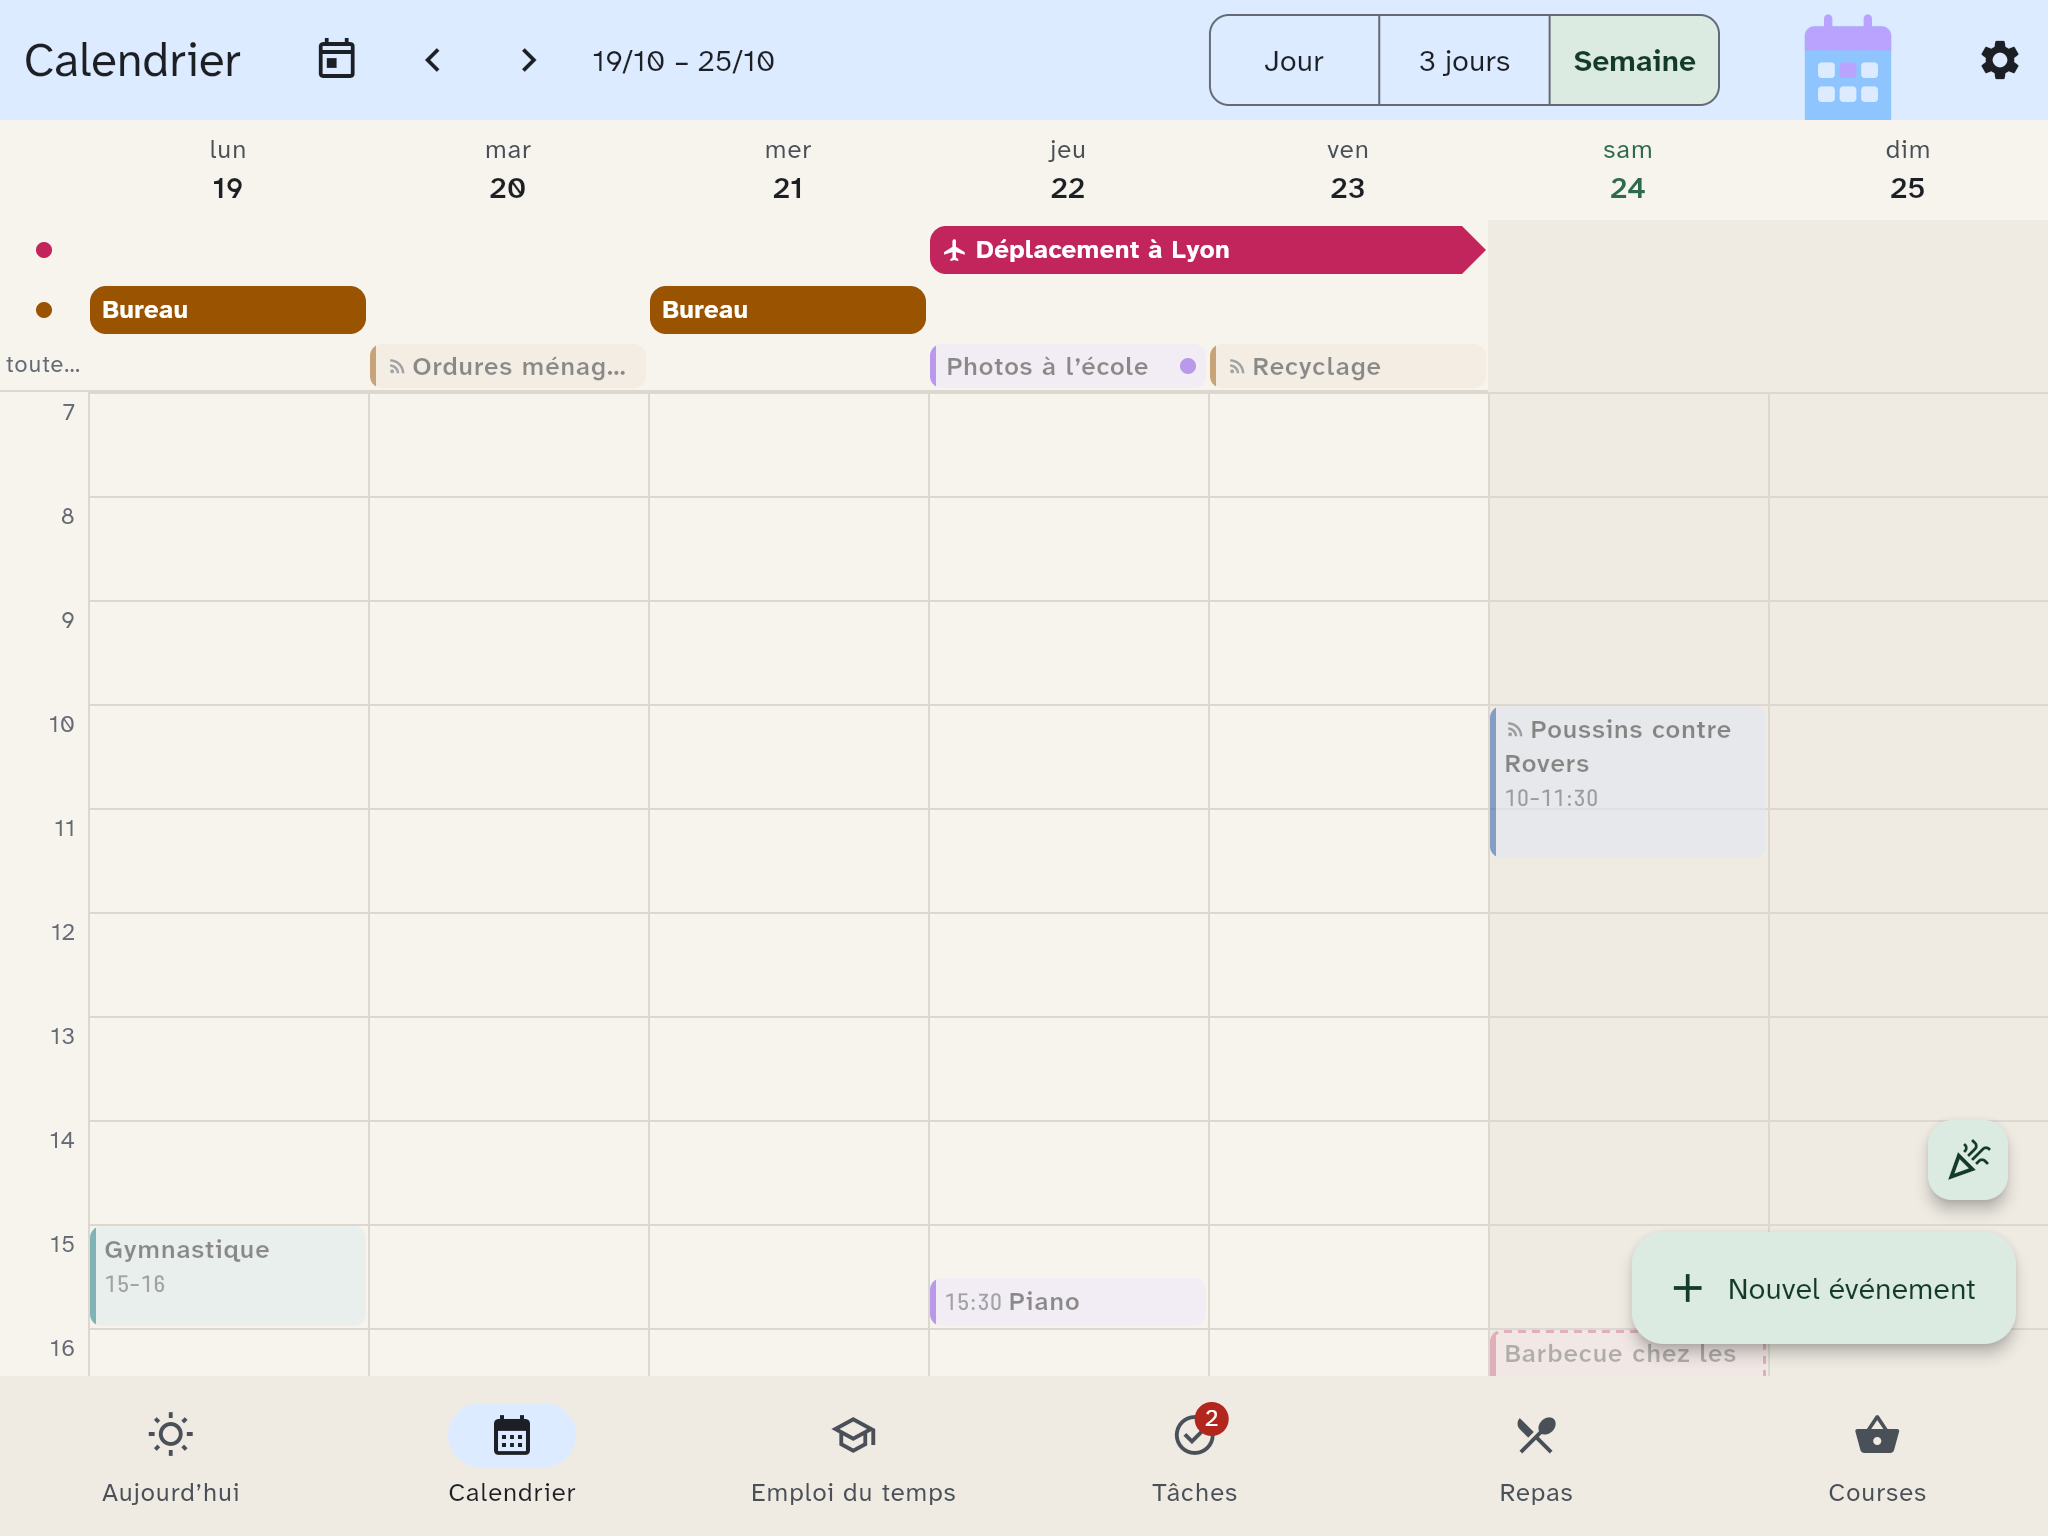Open Tâches tab with badge
The width and height of the screenshot is (2048, 1536).
(1195, 1456)
